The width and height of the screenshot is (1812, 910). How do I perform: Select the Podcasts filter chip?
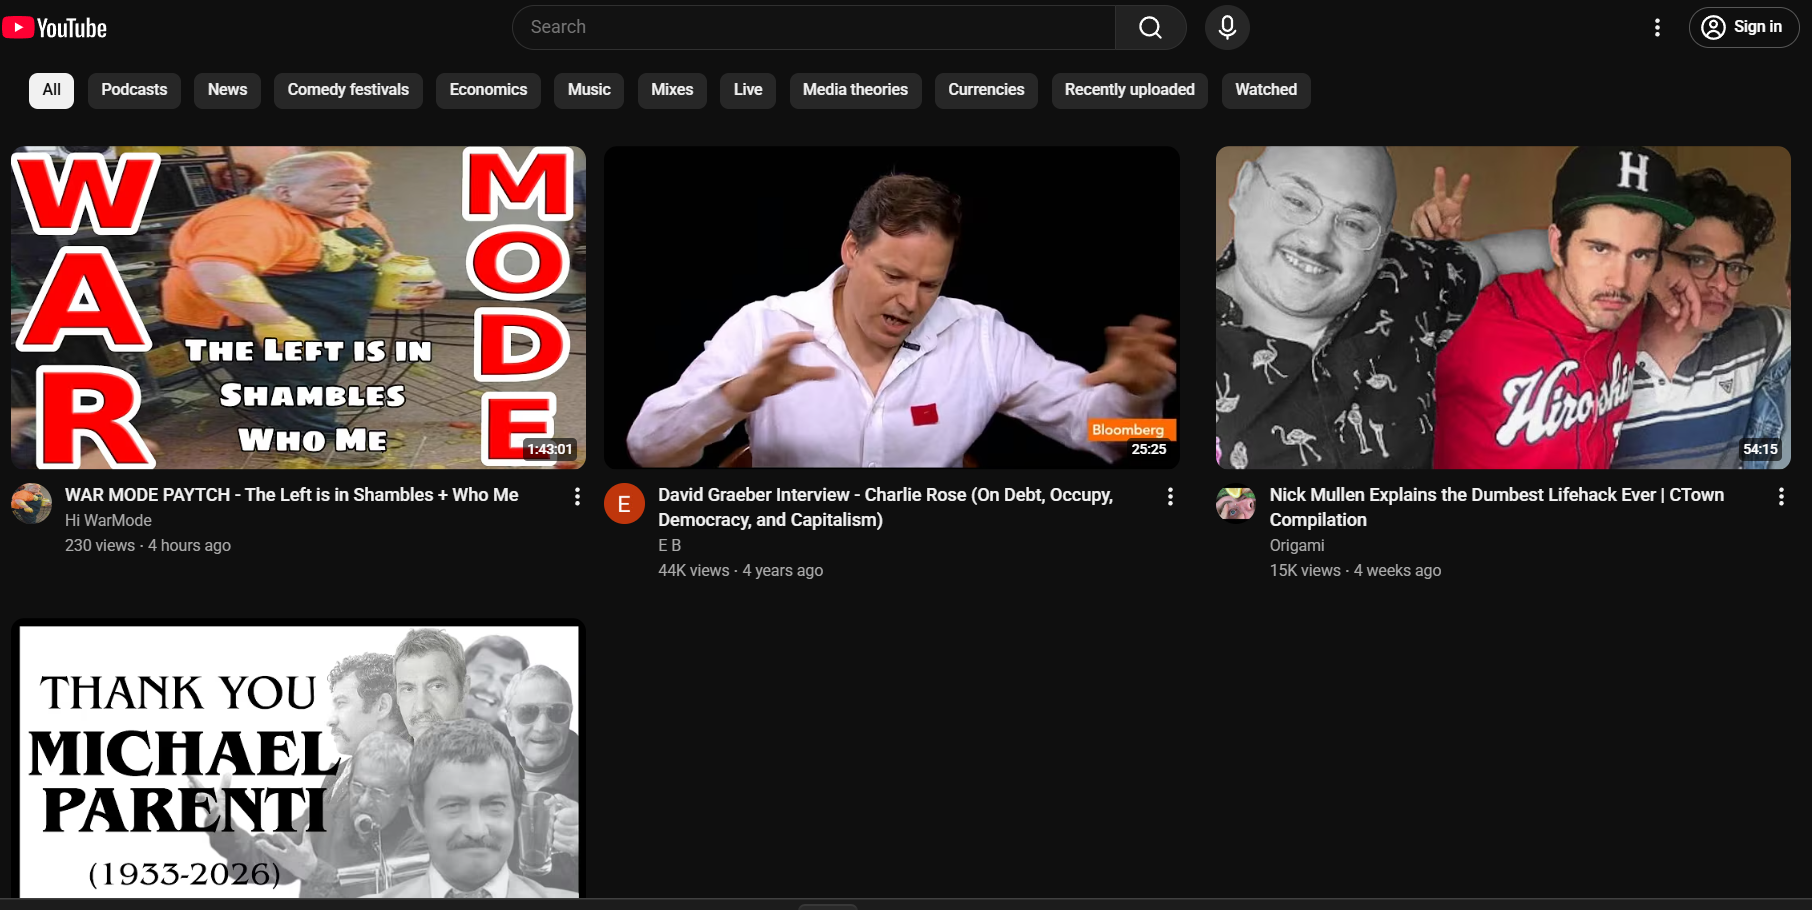click(134, 90)
